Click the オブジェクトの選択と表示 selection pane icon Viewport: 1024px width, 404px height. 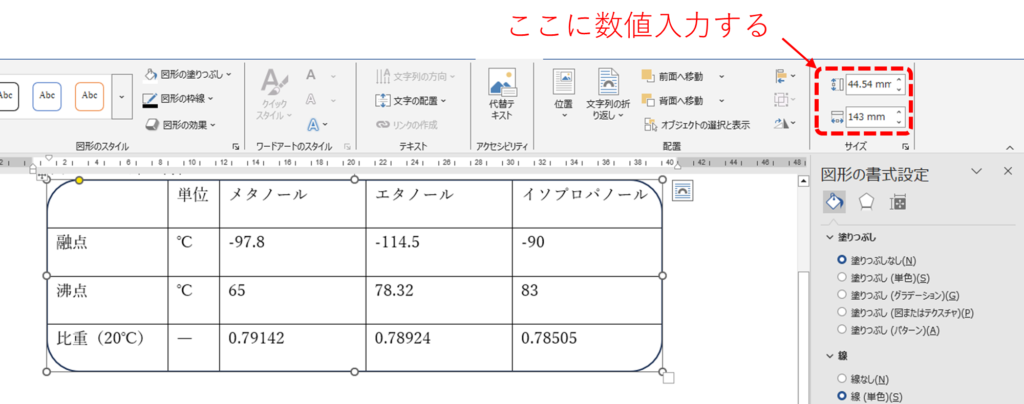(649, 125)
